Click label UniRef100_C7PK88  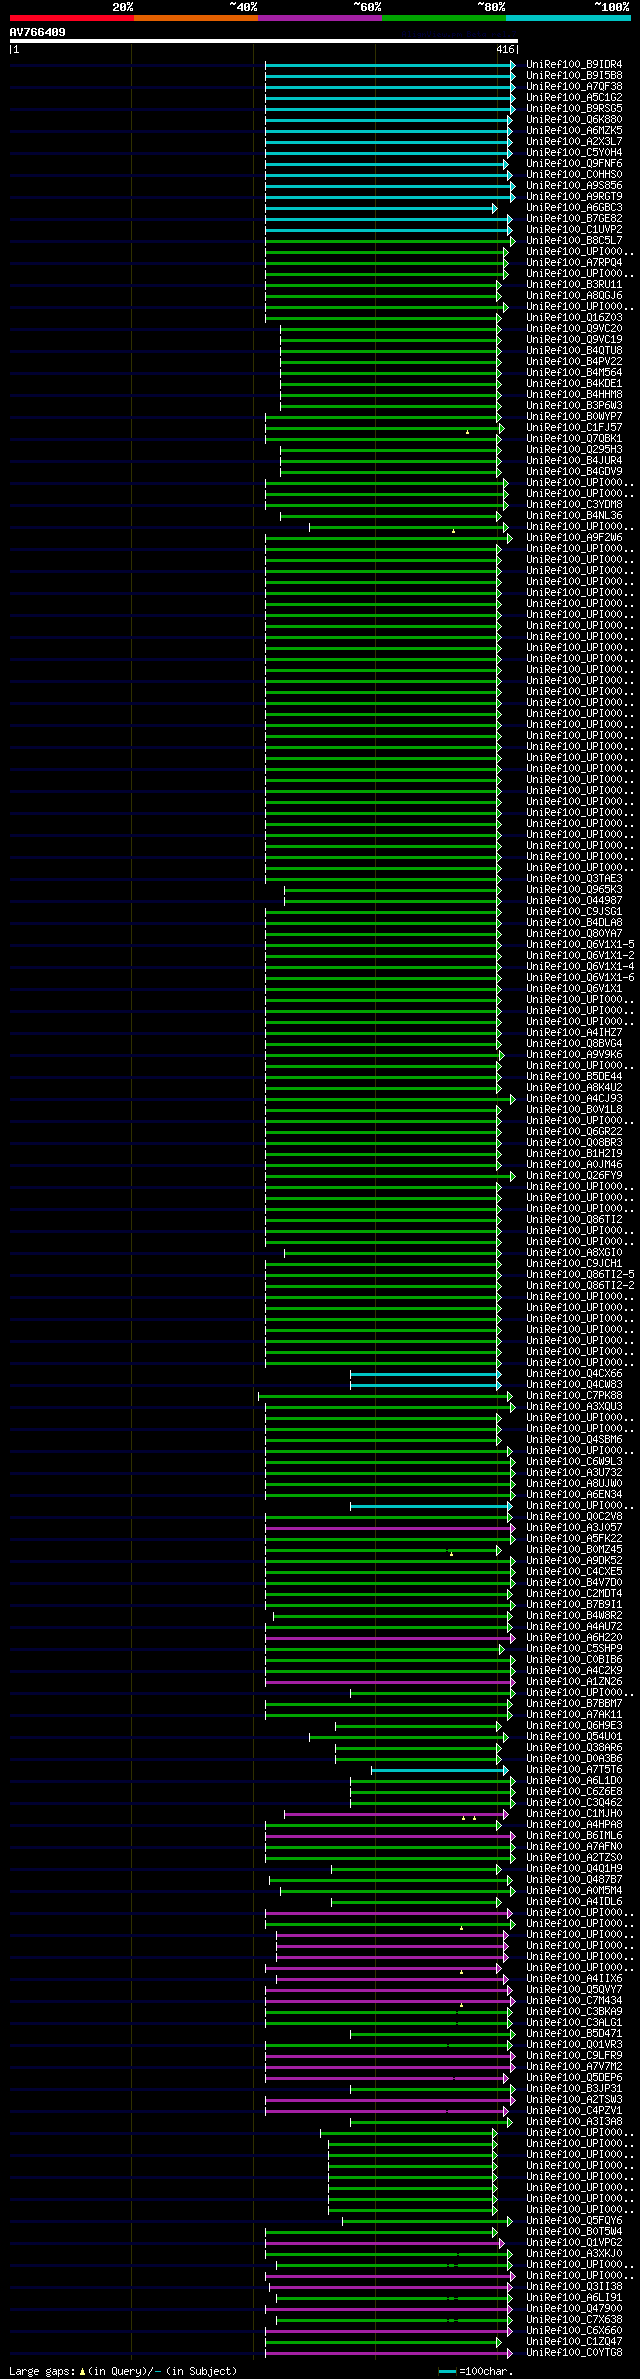(x=574, y=1396)
